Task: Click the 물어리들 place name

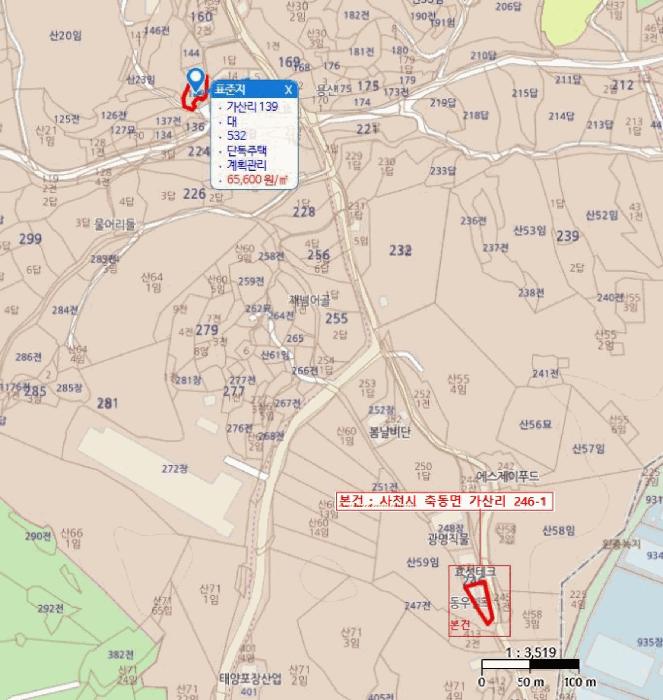Action: tap(114, 224)
